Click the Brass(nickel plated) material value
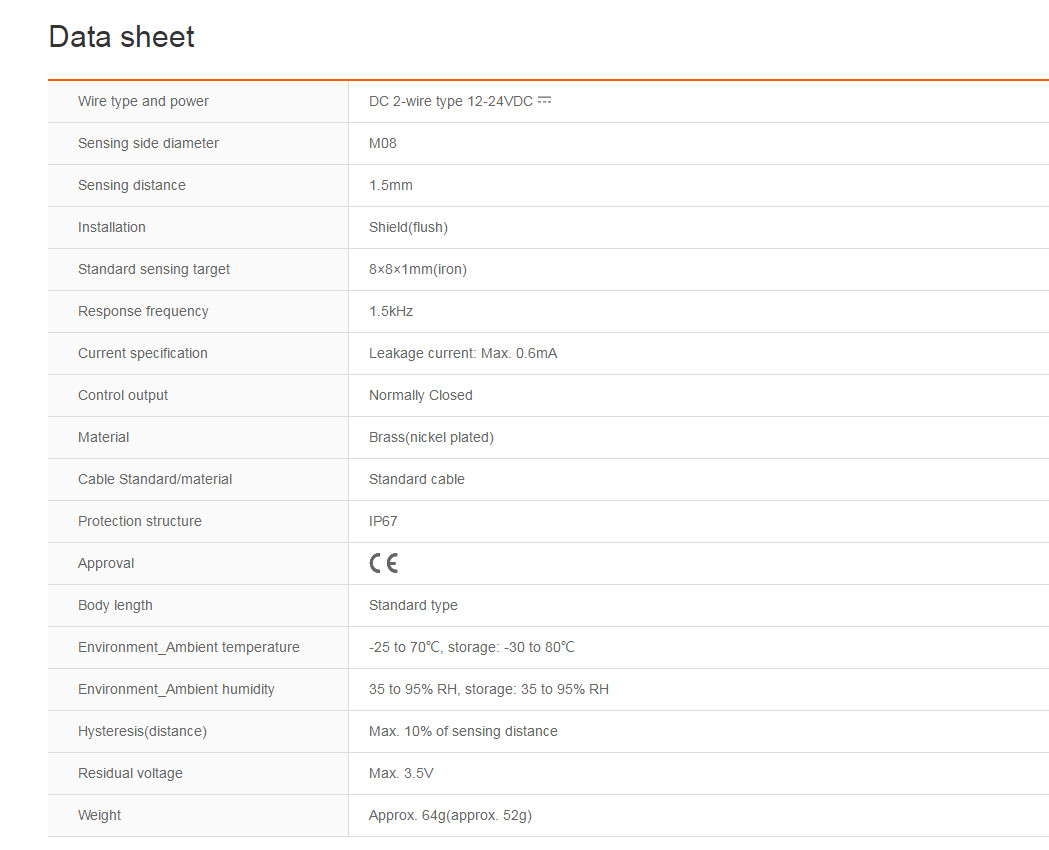Screen dimensions: 1049x850 coord(431,437)
